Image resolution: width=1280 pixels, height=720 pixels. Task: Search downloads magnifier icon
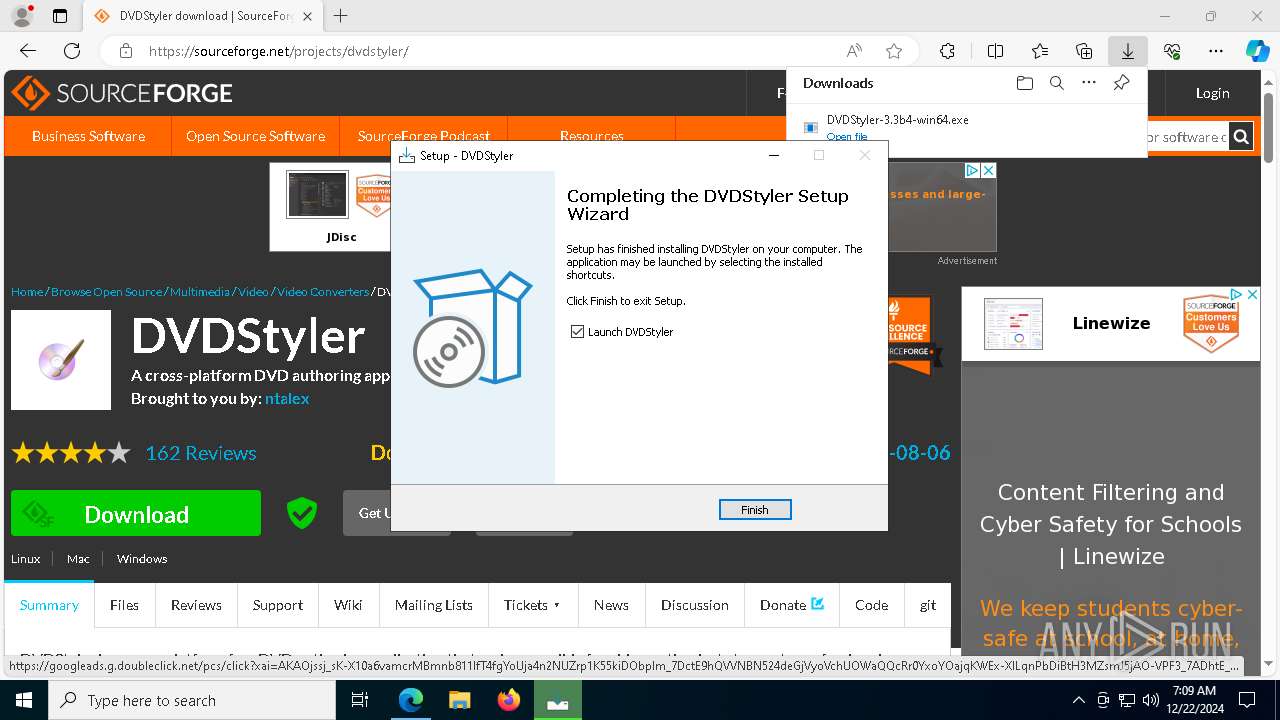(x=1057, y=83)
